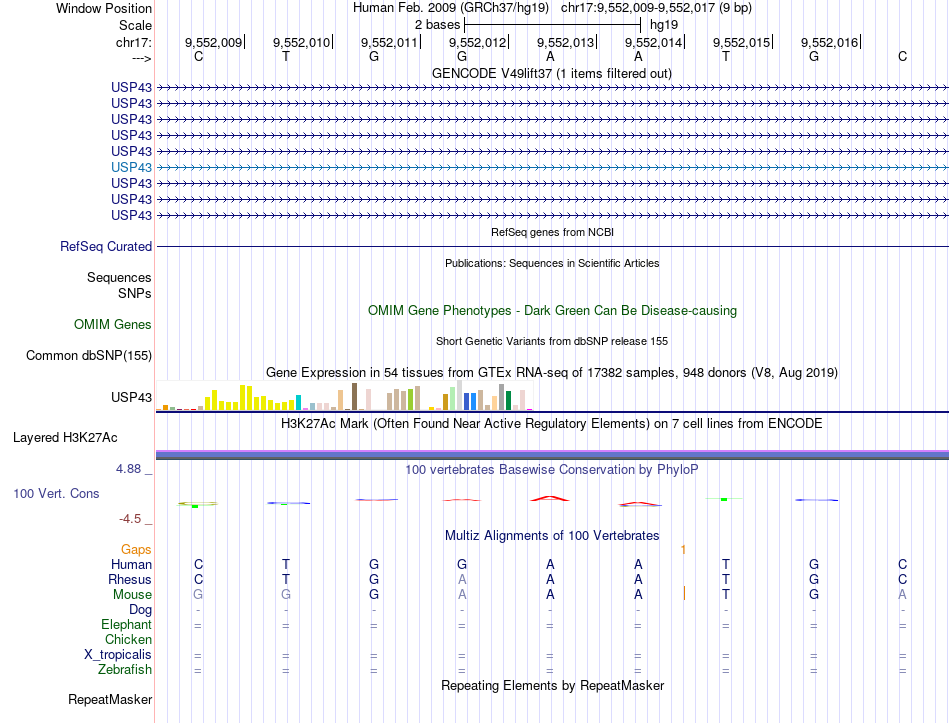Click the 4.88 PhyloP upper scale value
This screenshot has width=950, height=723.
[x=129, y=469]
